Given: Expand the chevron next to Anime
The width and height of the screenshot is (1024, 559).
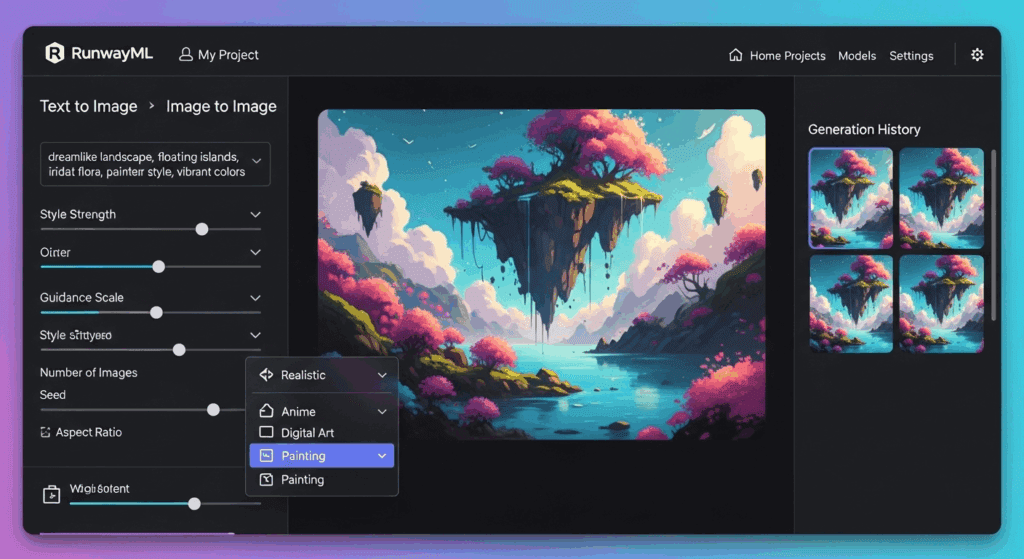Looking at the screenshot, I should click(381, 412).
